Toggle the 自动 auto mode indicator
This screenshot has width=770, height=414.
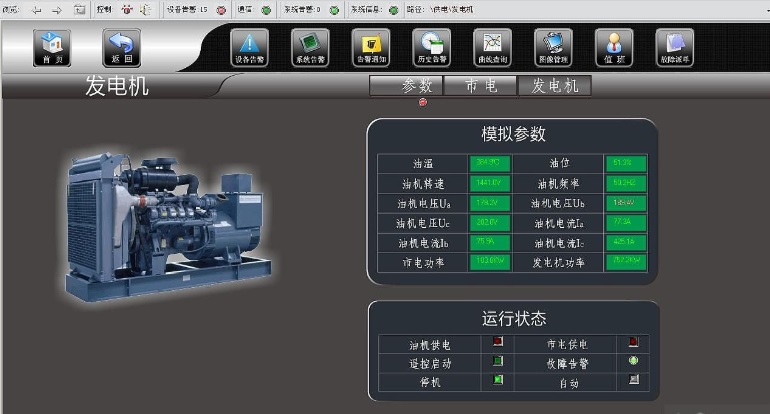tap(633, 380)
